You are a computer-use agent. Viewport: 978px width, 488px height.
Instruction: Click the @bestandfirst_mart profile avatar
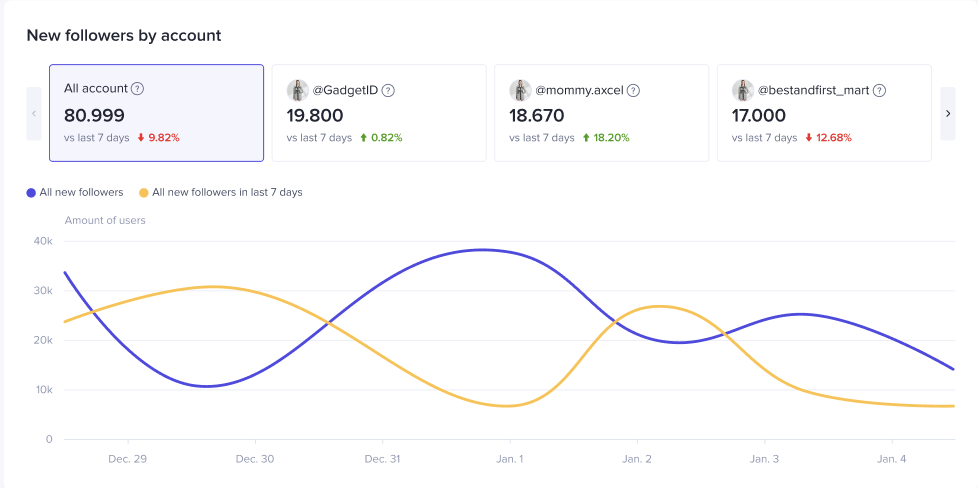point(742,90)
